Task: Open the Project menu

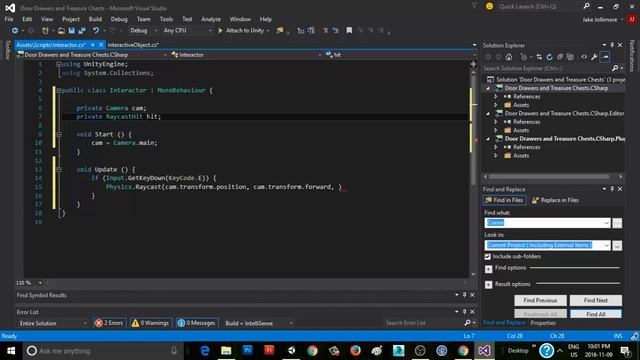Action: tap(71, 19)
